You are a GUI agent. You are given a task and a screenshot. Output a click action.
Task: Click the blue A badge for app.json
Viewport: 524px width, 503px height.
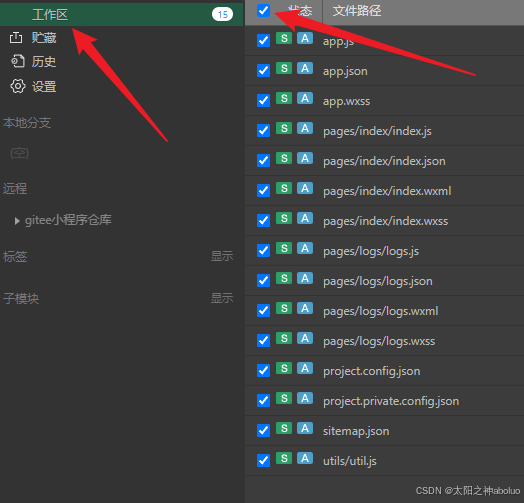point(305,69)
